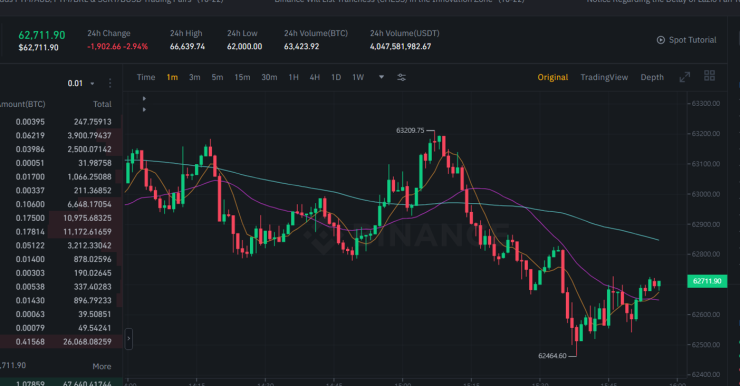Select the order book row with total 1,066.25088
Image resolution: width=740 pixels, height=386 pixels.
click(61, 176)
